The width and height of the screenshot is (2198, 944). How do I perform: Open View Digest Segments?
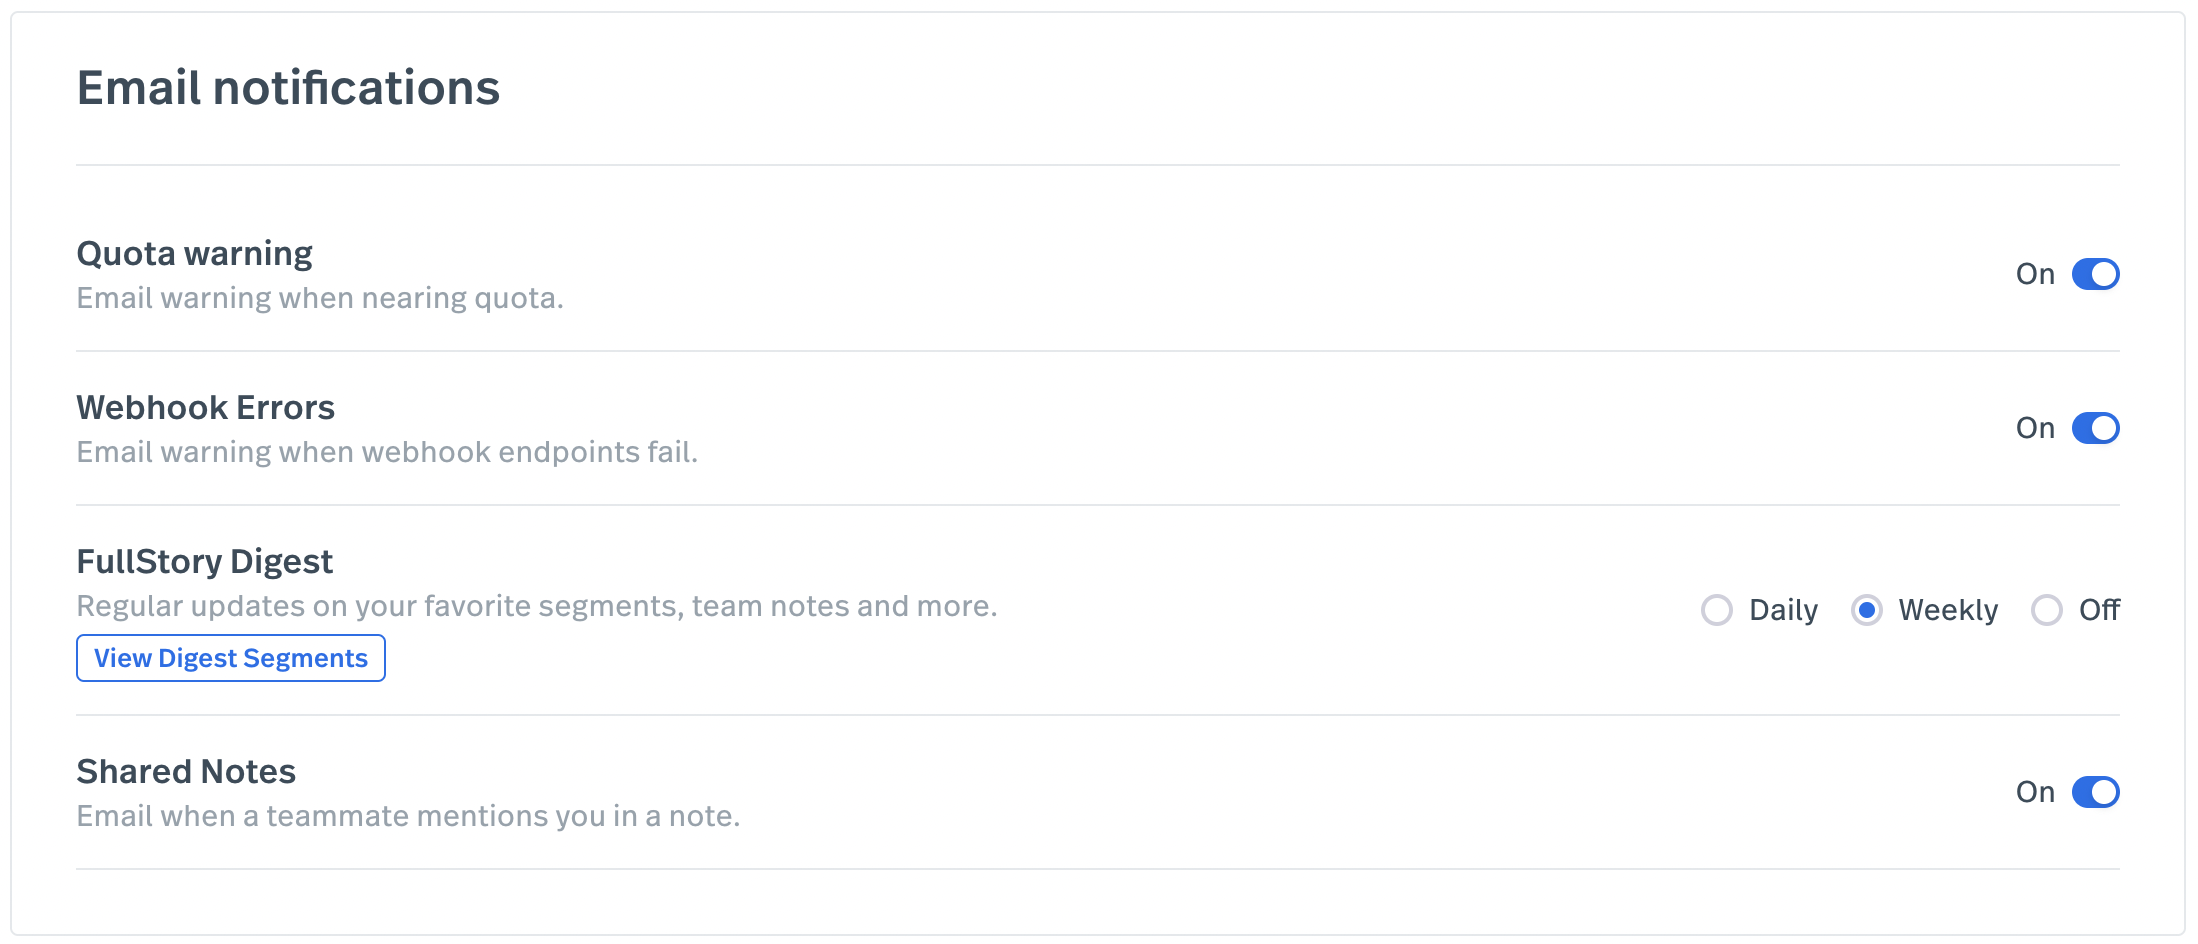[x=230, y=658]
